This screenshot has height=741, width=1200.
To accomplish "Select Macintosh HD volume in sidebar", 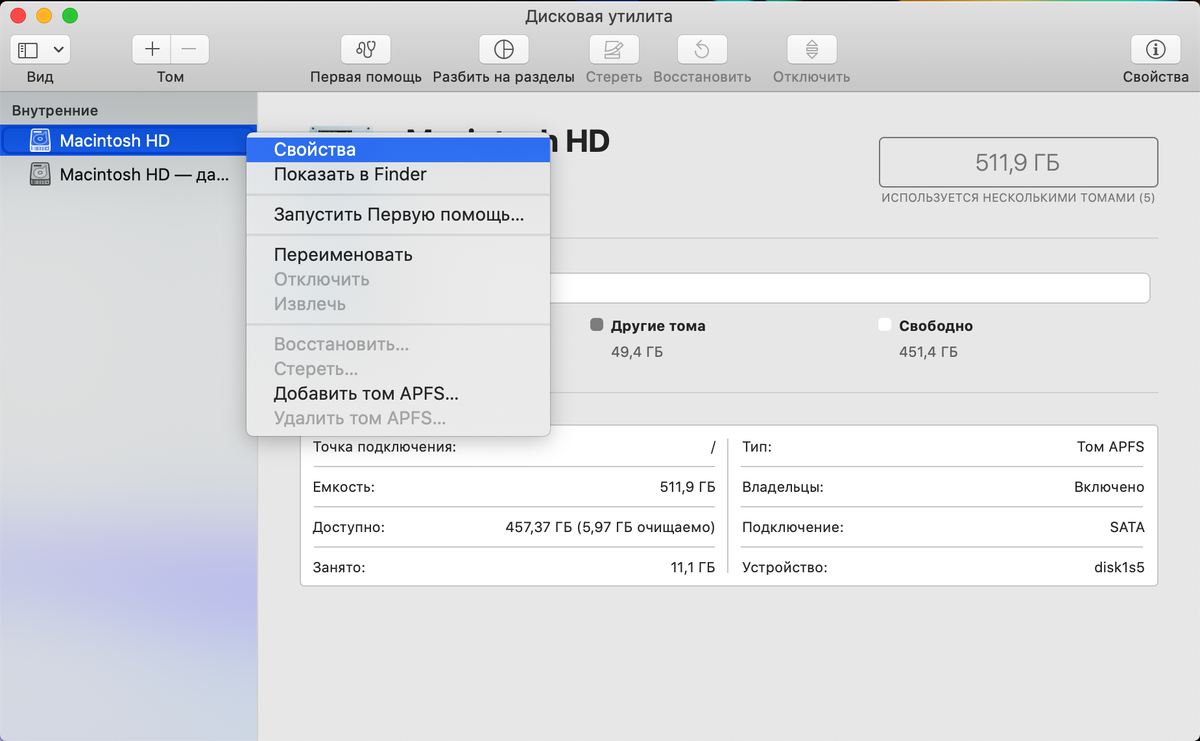I will 128,141.
